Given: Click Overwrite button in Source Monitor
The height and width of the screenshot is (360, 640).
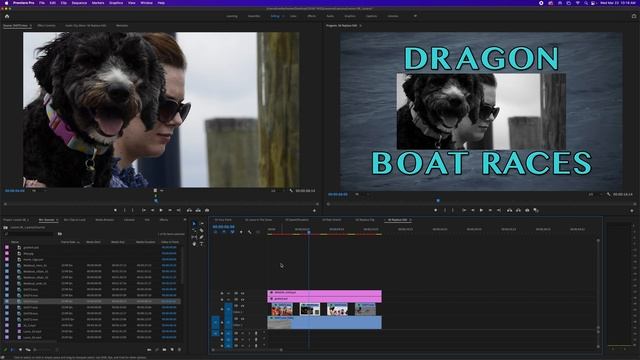Looking at the screenshot, I should [x=198, y=210].
